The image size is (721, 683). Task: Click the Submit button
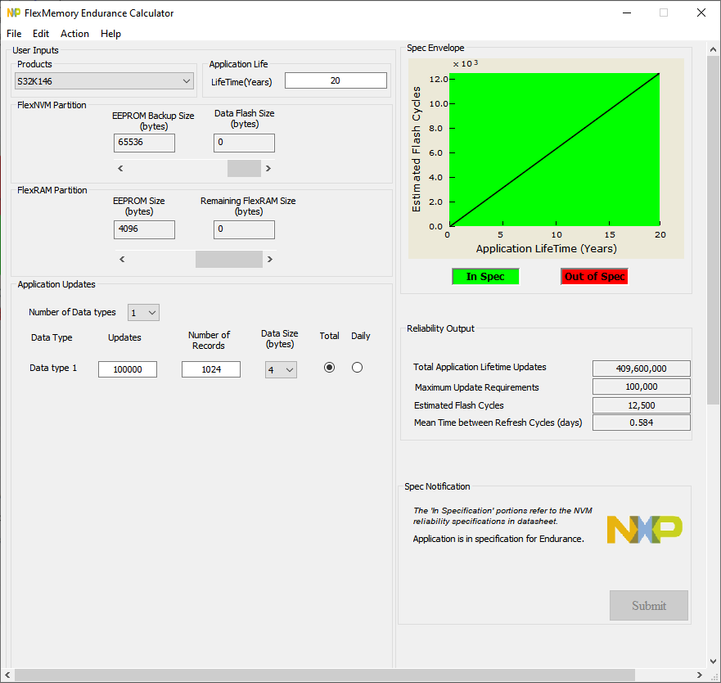click(x=649, y=605)
